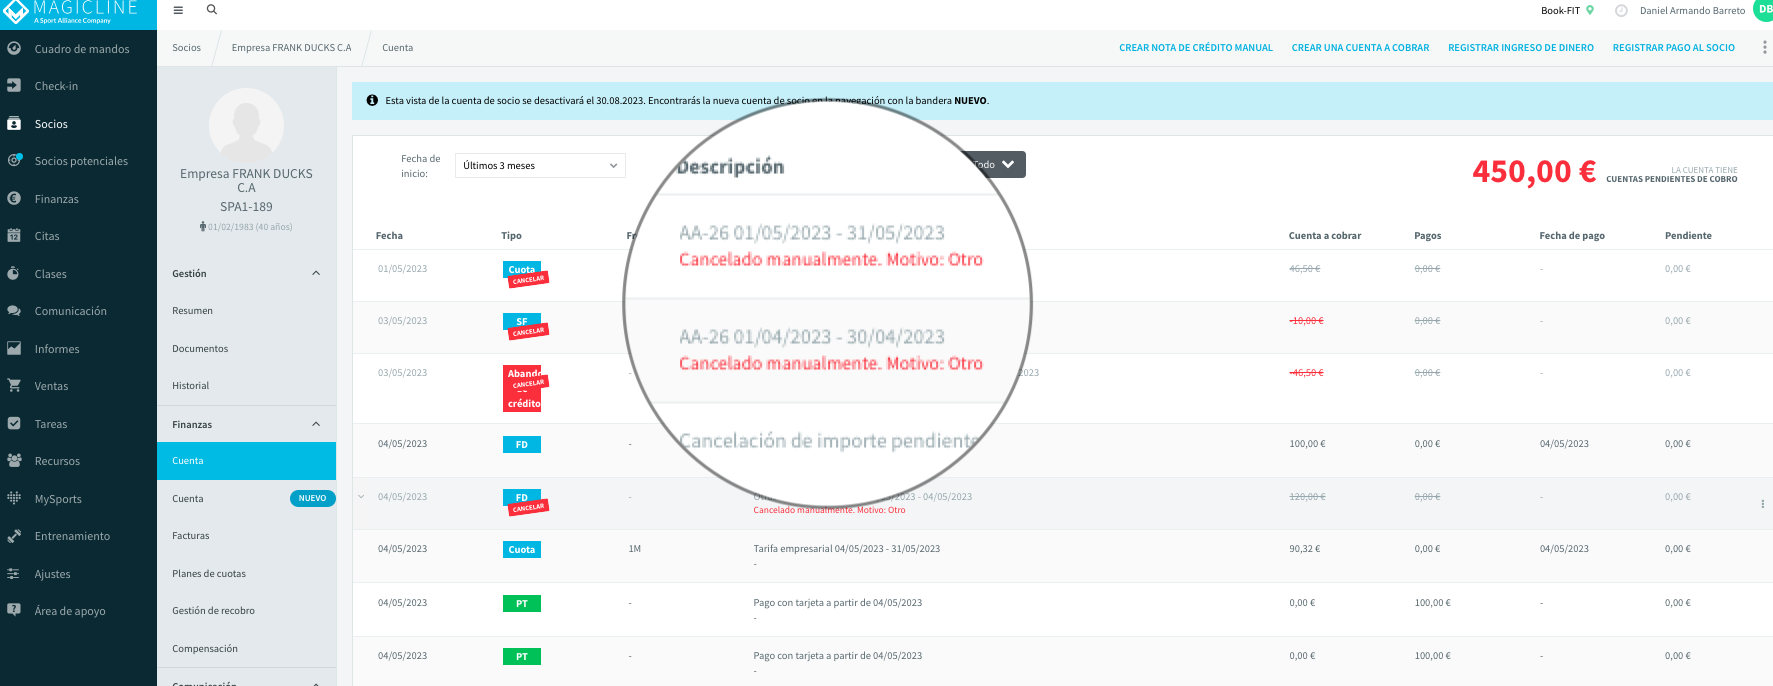Click the Tareas checkmark icon
Viewport: 1773px width, 686px height.
click(14, 423)
